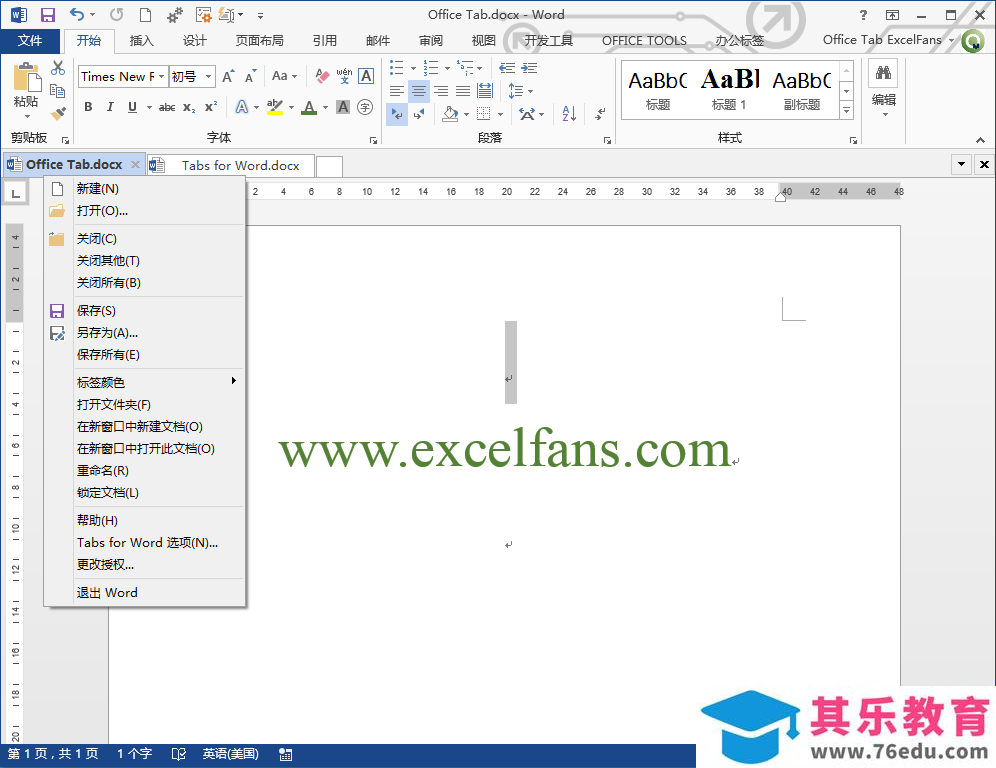The height and width of the screenshot is (768, 996).
Task: Apply character border icon
Action: coord(366,76)
